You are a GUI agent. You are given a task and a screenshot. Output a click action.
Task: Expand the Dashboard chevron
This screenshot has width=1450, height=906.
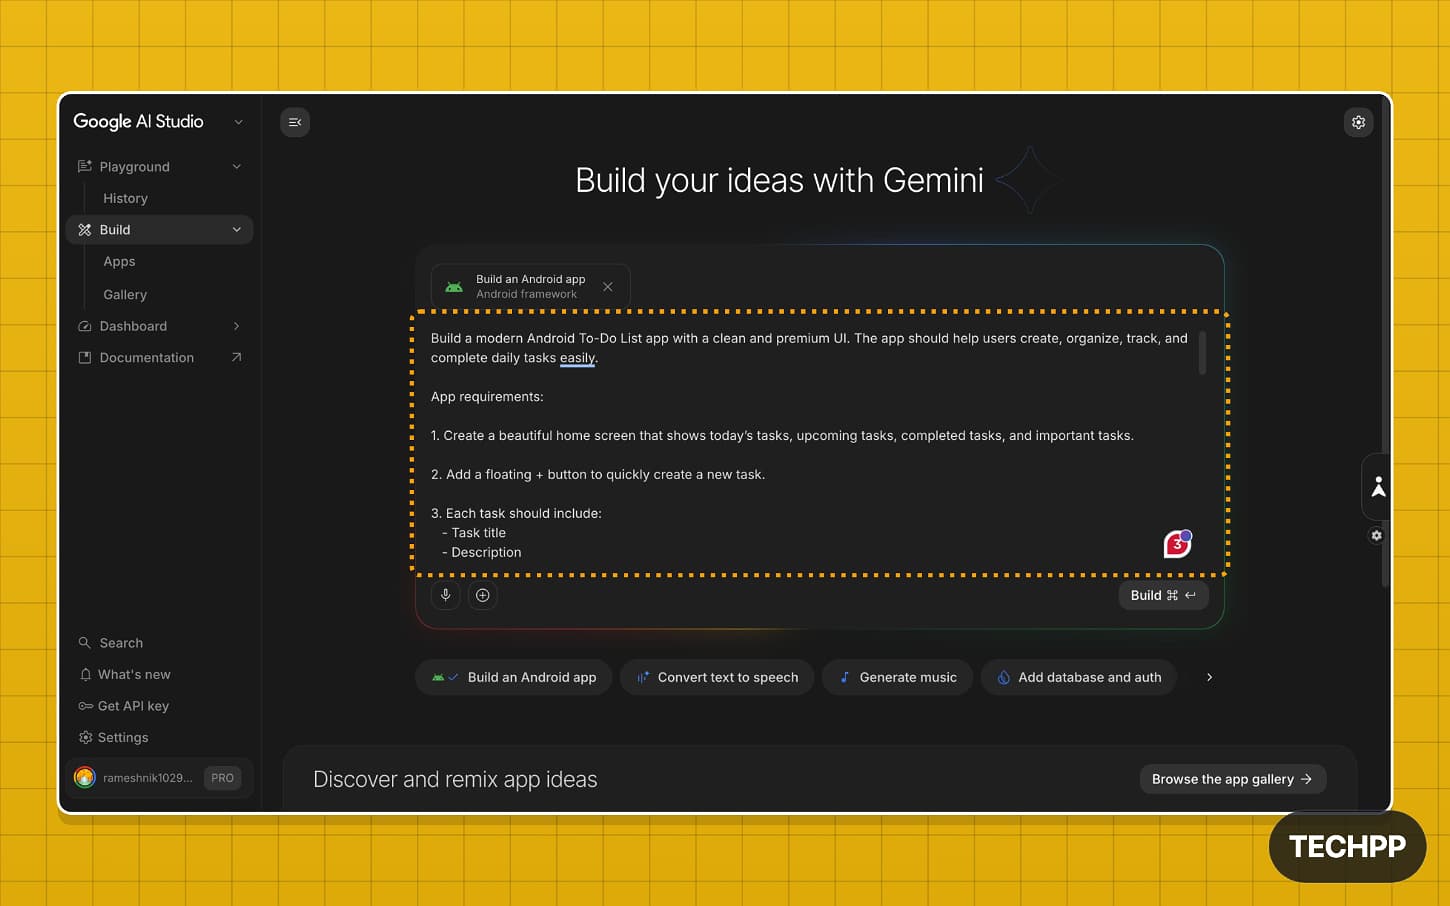237,326
